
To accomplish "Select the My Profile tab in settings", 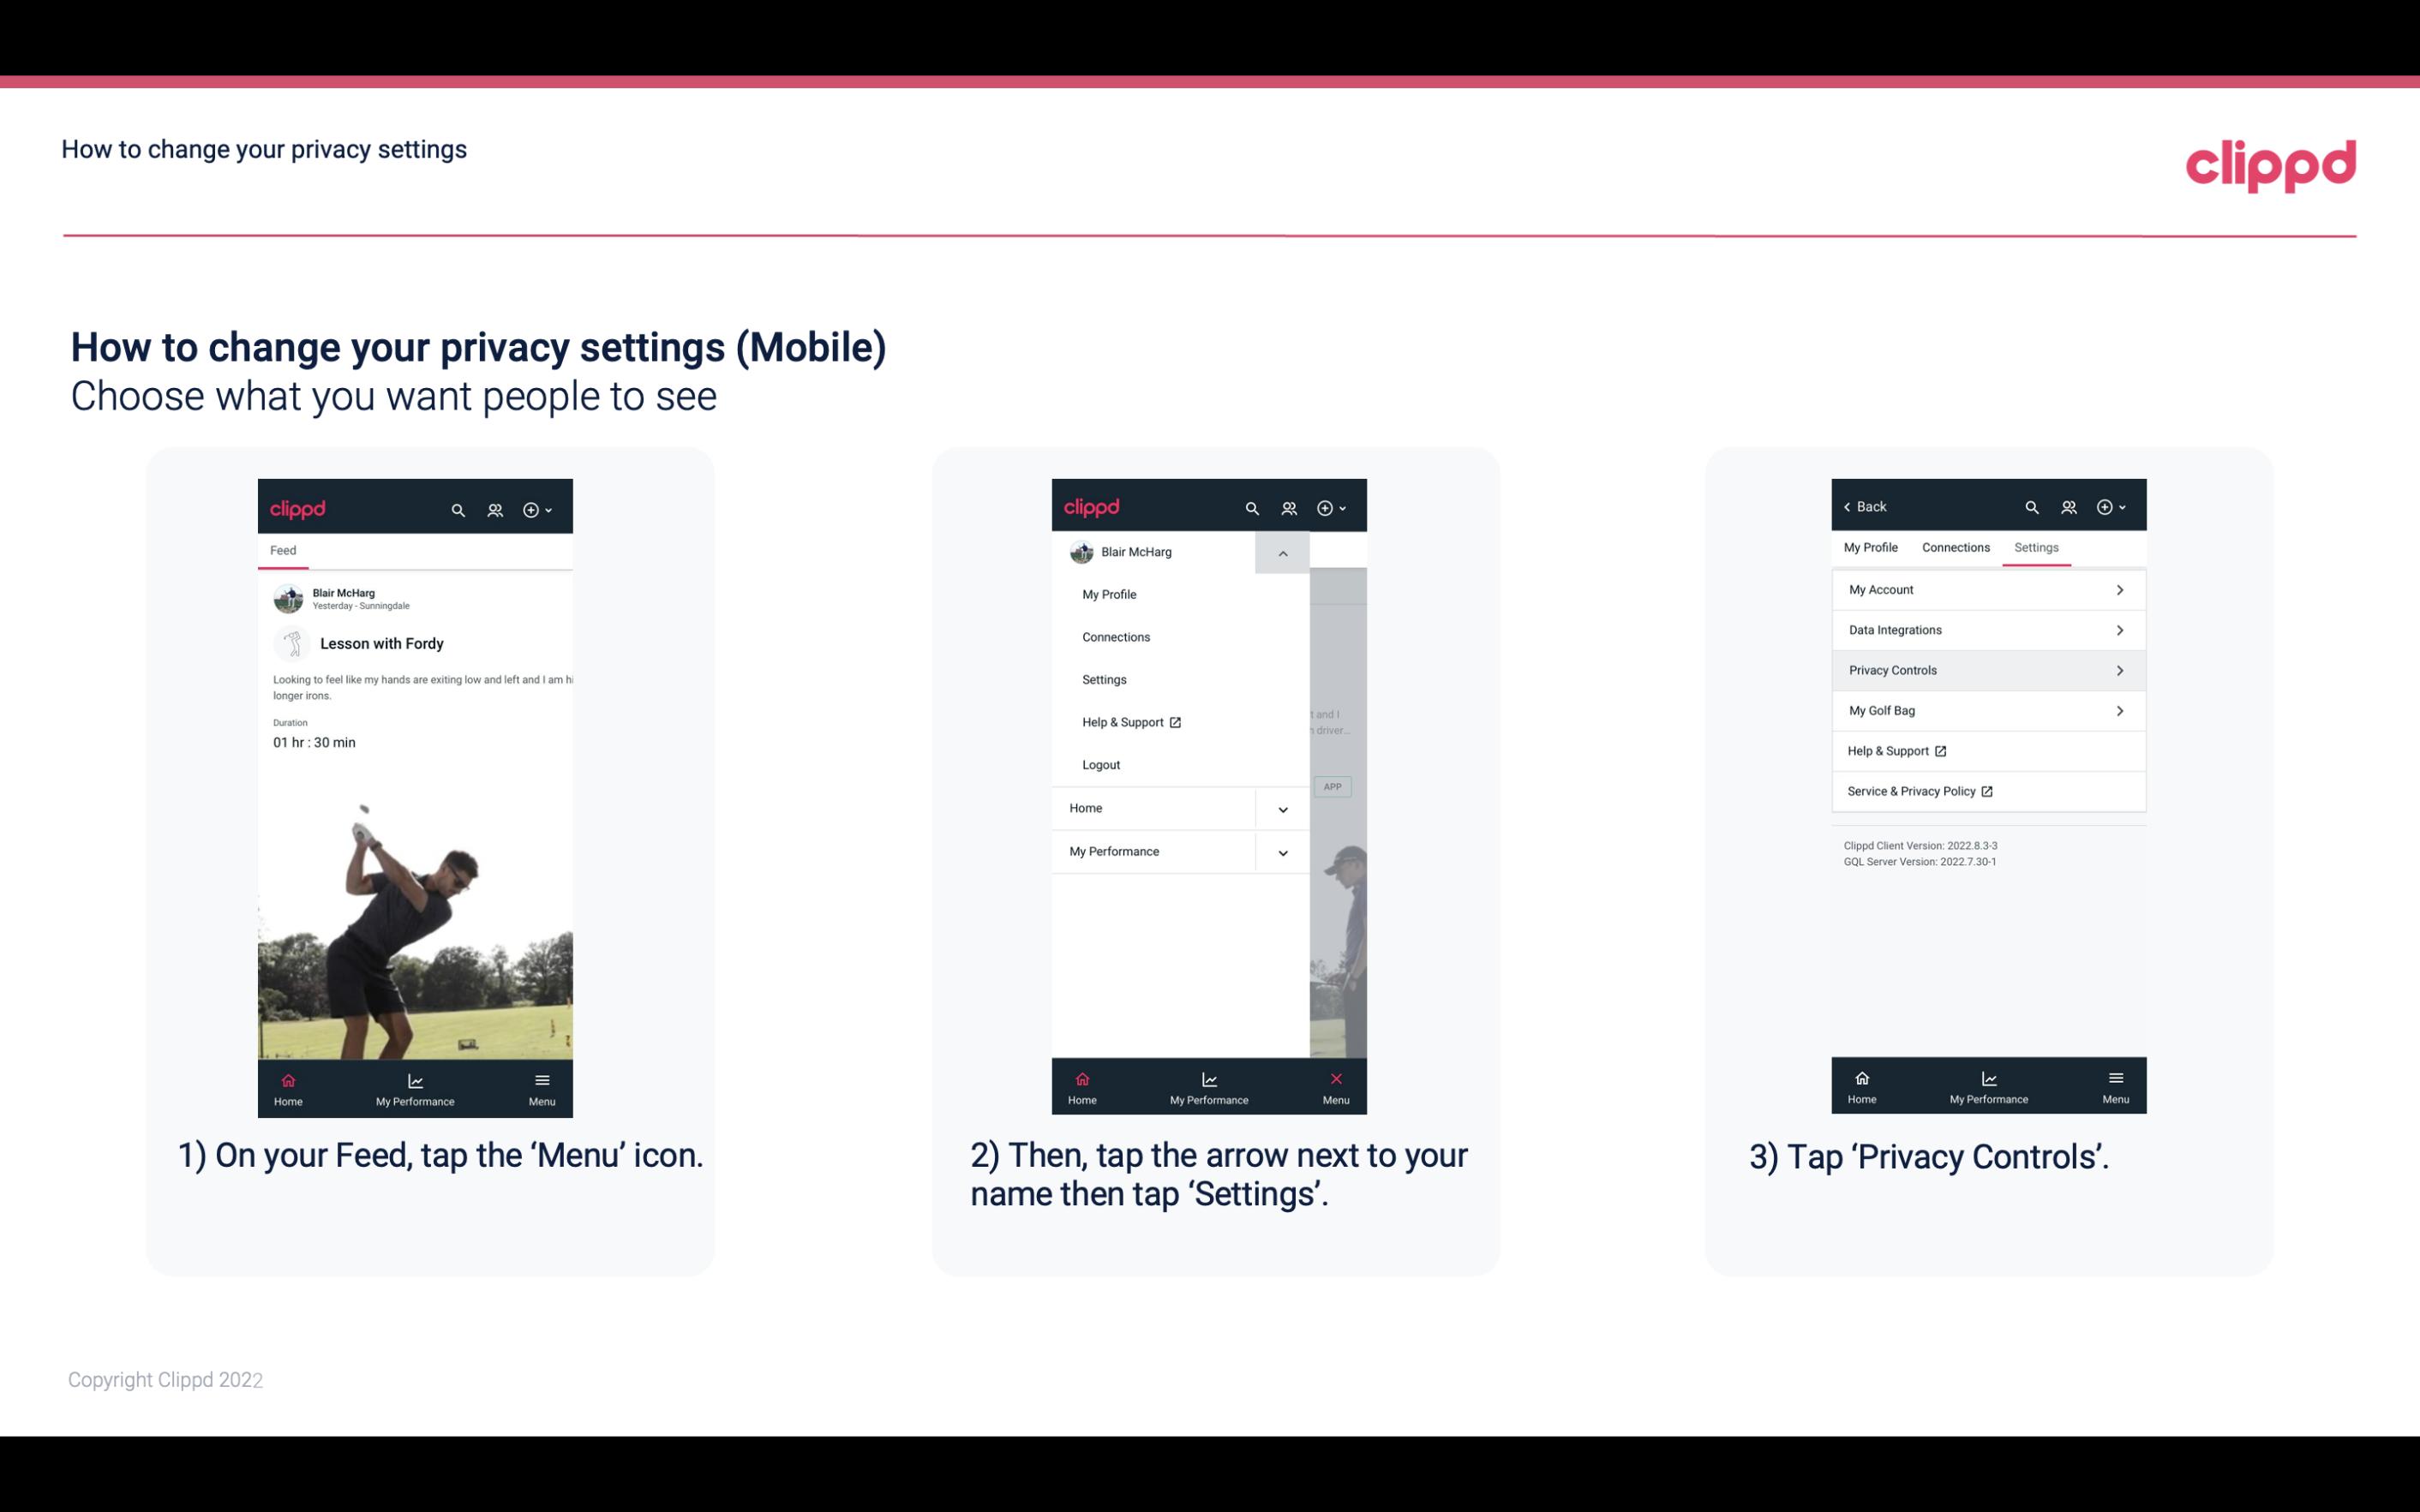I will click(1873, 547).
